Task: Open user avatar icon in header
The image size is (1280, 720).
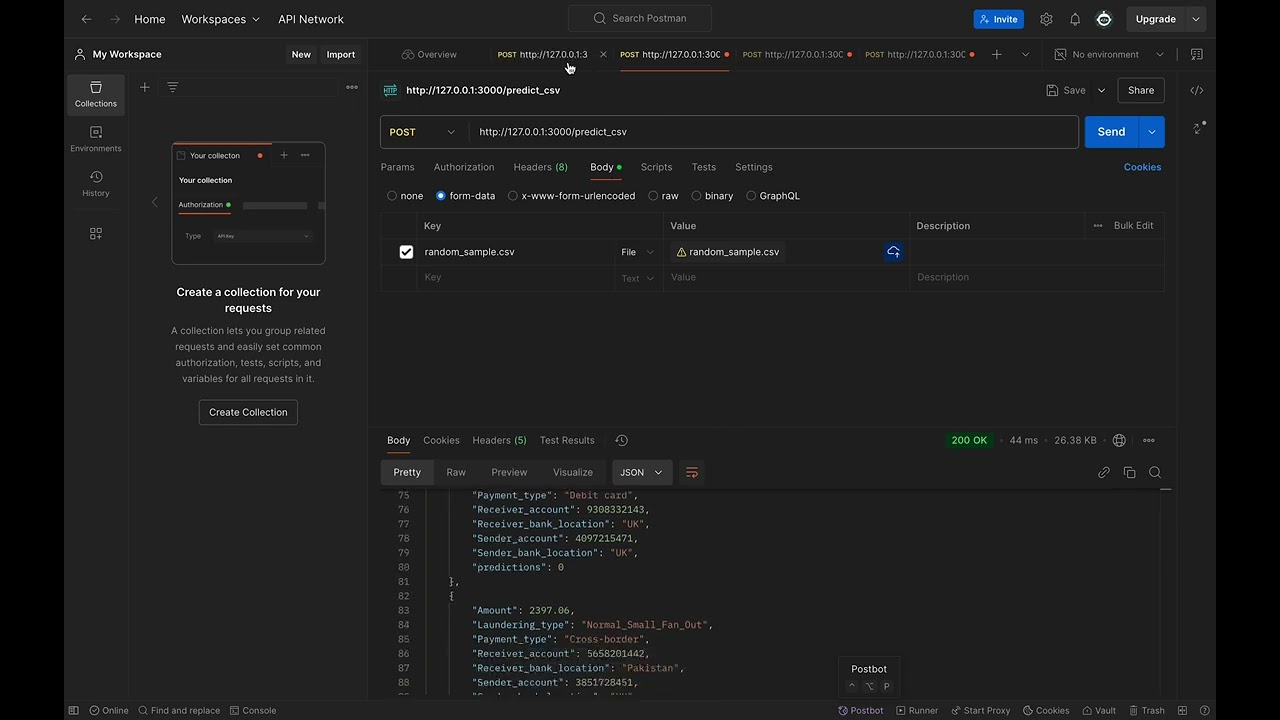Action: [1104, 19]
